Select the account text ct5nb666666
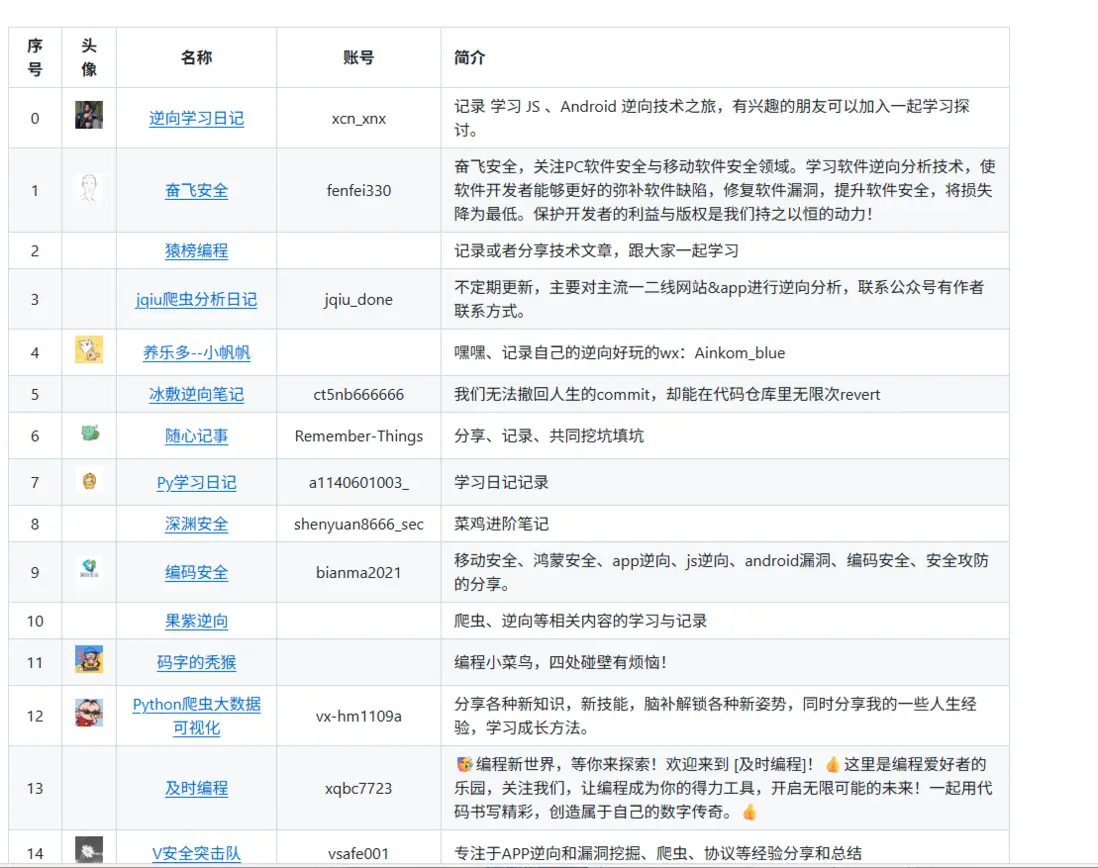This screenshot has width=1098, height=868. click(359, 394)
